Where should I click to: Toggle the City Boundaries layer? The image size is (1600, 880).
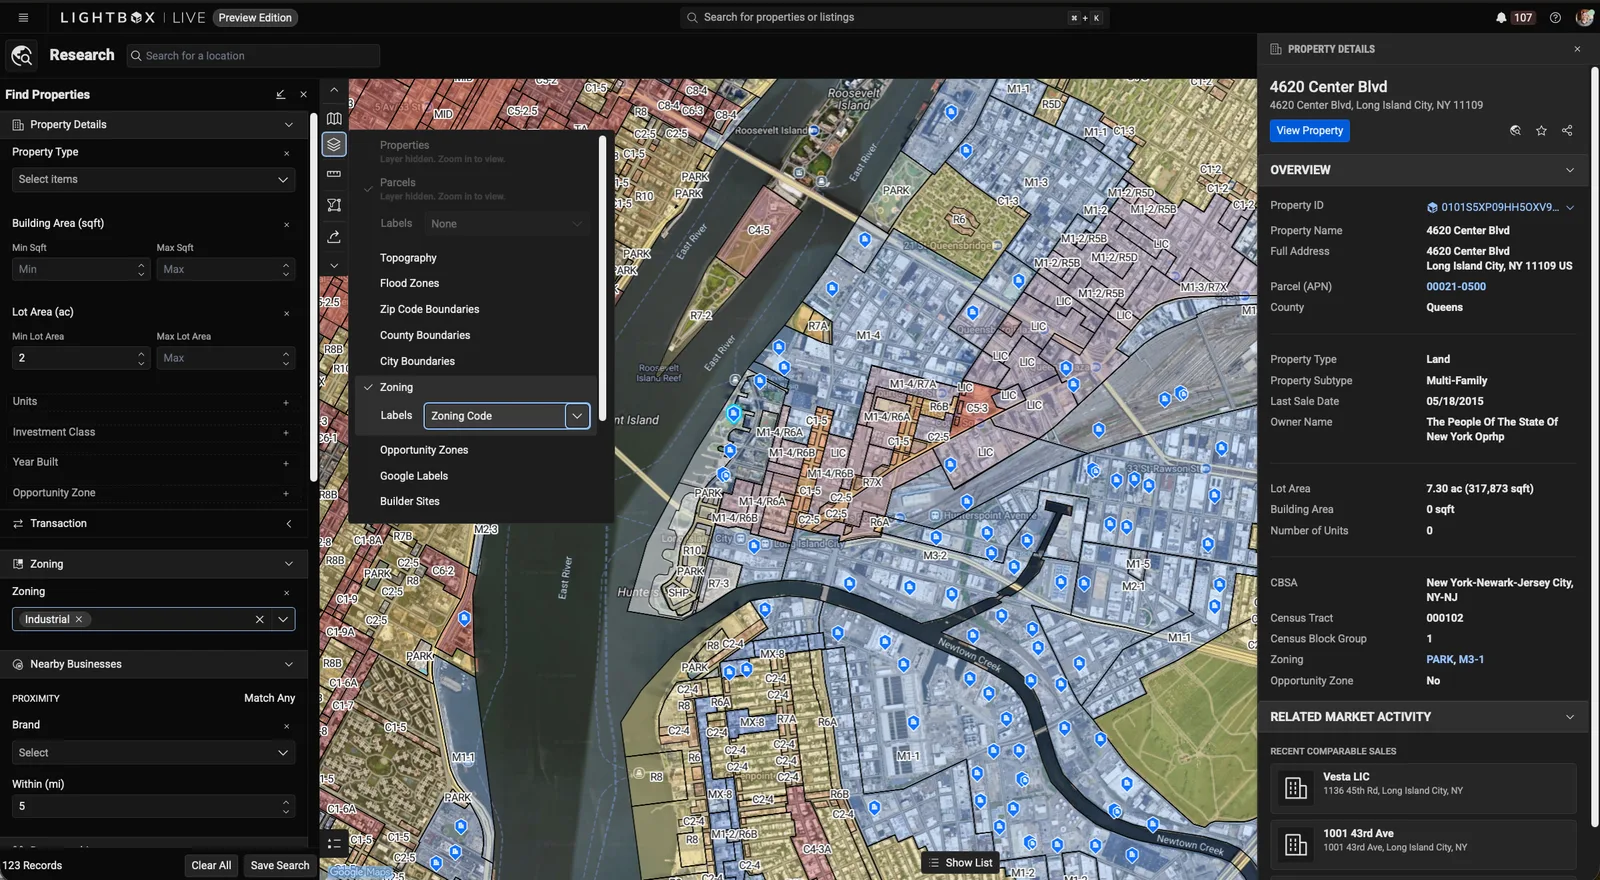417,361
